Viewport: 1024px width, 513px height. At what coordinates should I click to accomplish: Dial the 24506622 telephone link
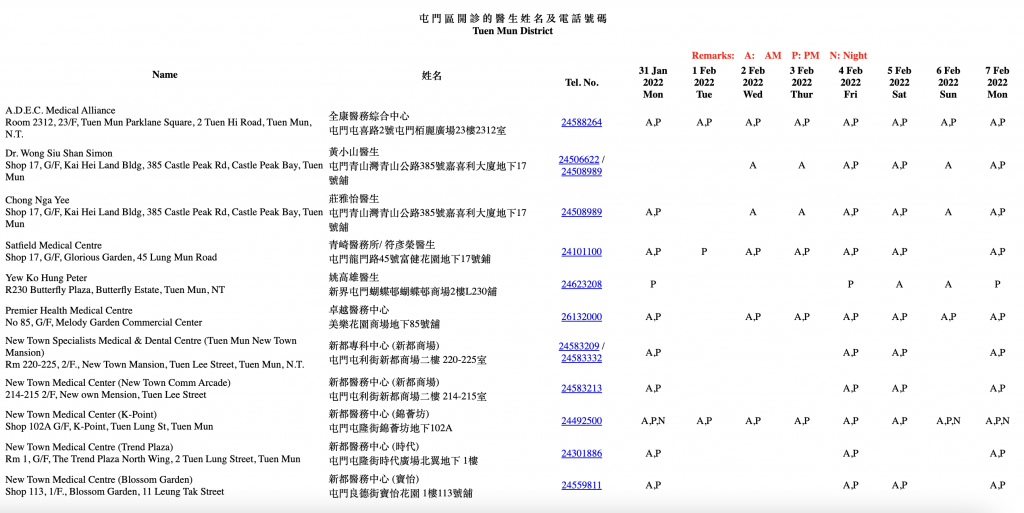coord(579,159)
